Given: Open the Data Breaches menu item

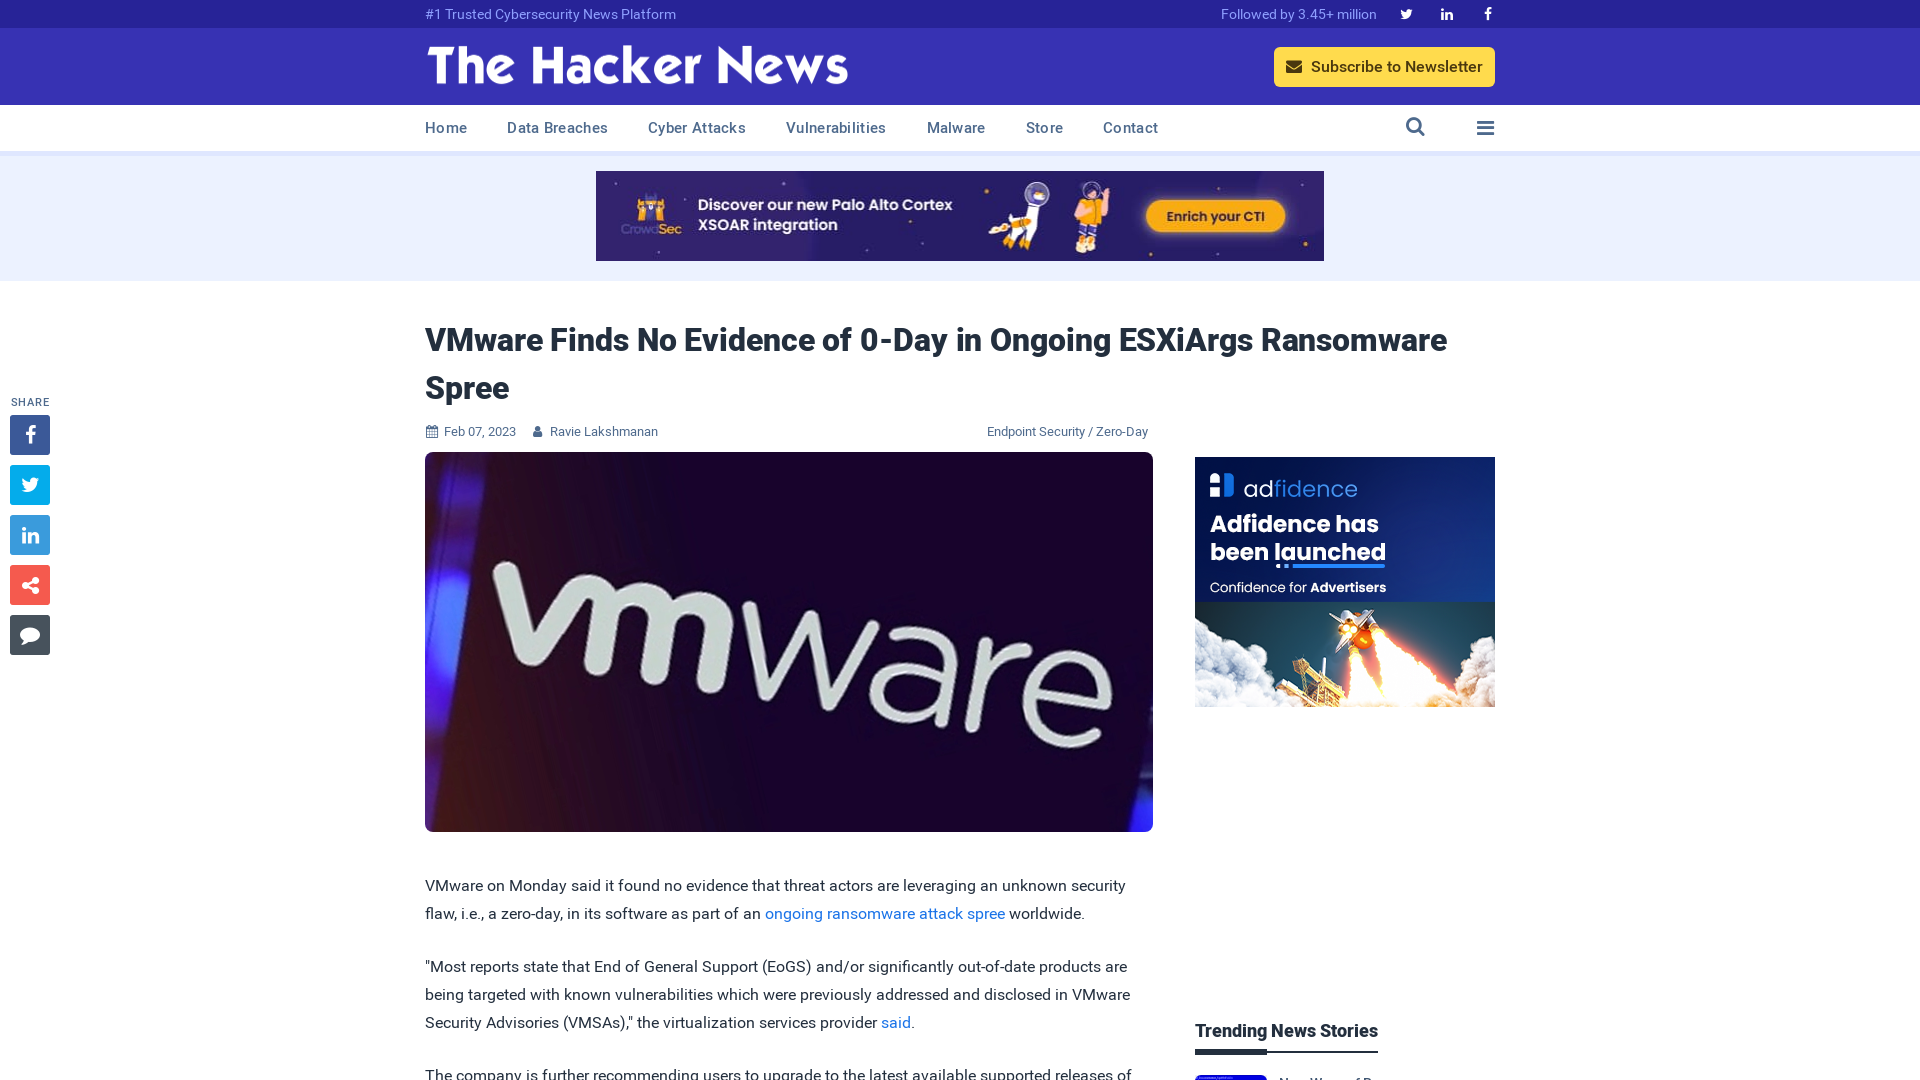Looking at the screenshot, I should (556, 127).
